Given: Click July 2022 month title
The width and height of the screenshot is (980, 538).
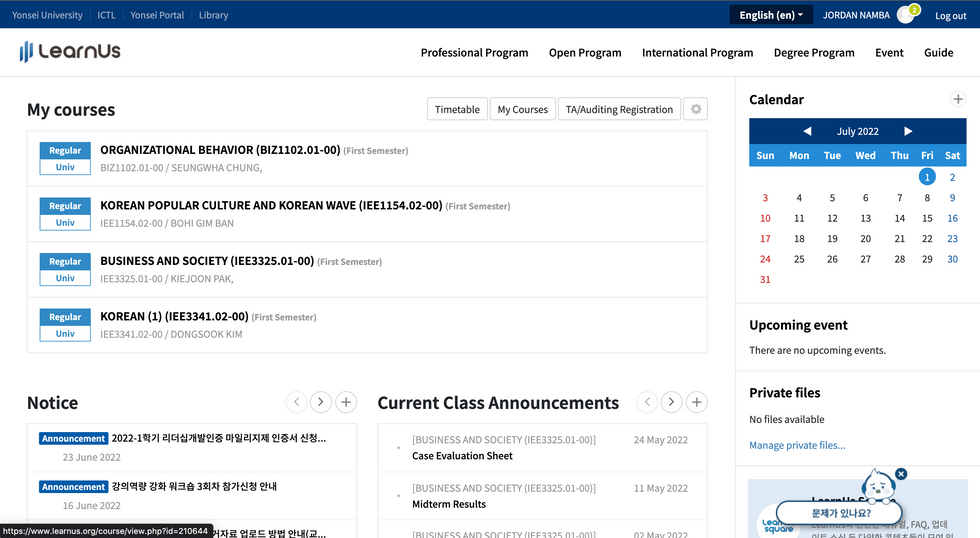Looking at the screenshot, I should [858, 131].
